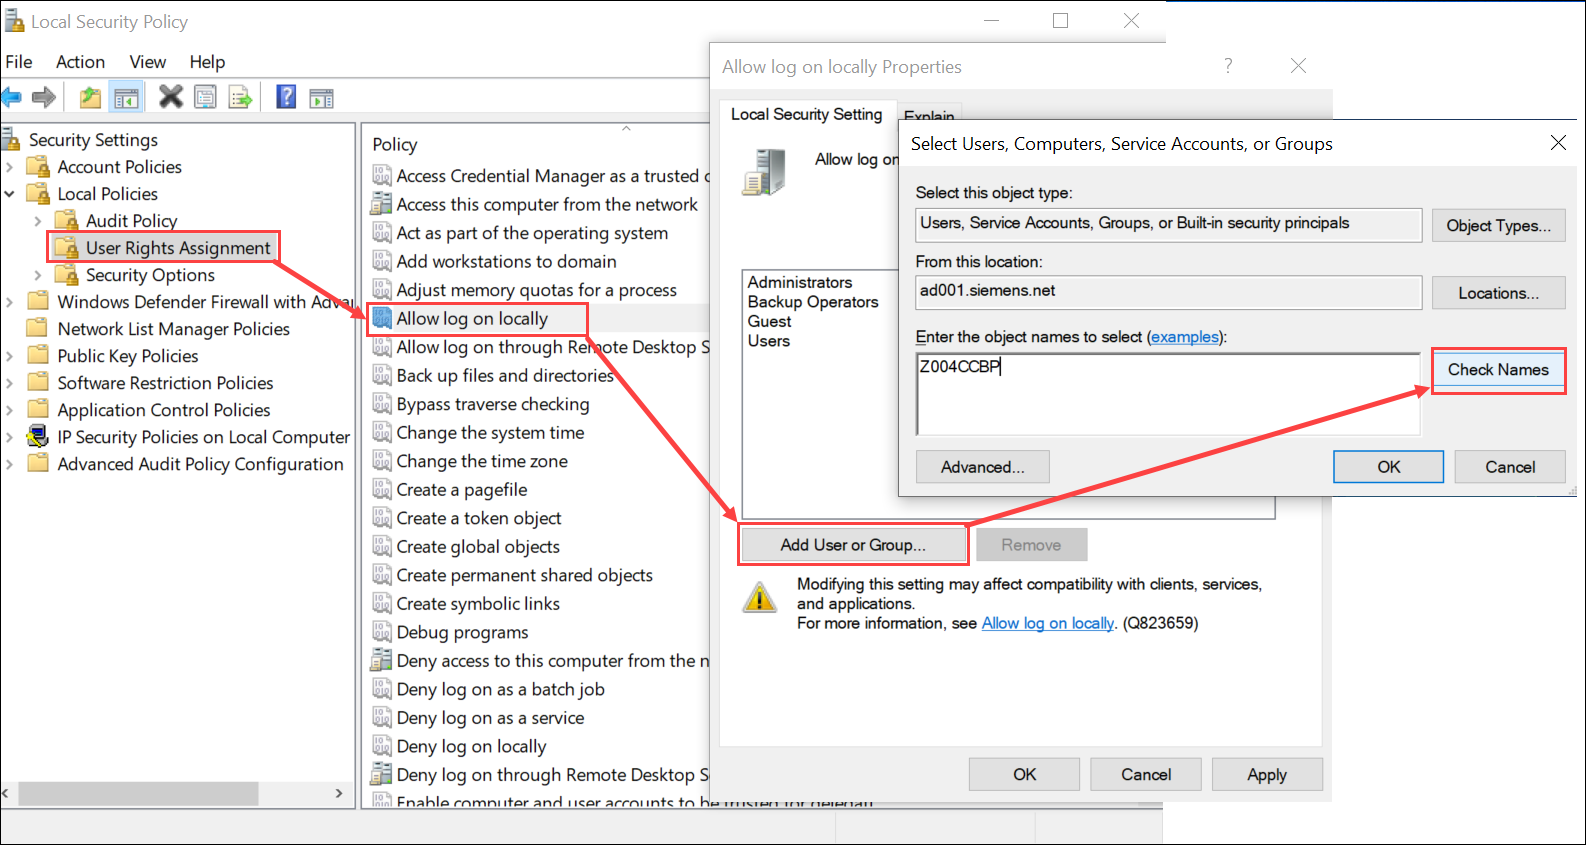This screenshot has width=1586, height=845.
Task: Click the Export List toolbar icon
Action: (240, 97)
